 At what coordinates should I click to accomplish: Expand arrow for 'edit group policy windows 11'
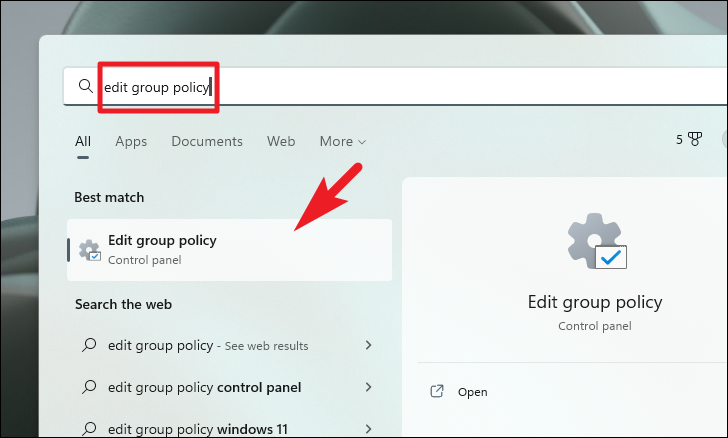[x=368, y=429]
